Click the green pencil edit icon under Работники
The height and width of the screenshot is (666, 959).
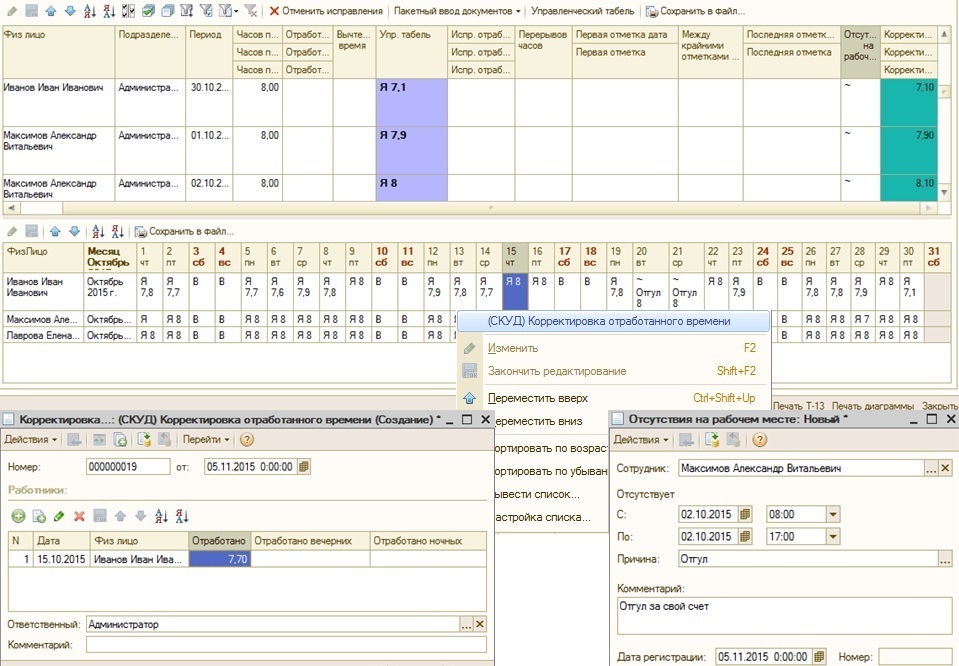pyautogui.click(x=59, y=516)
